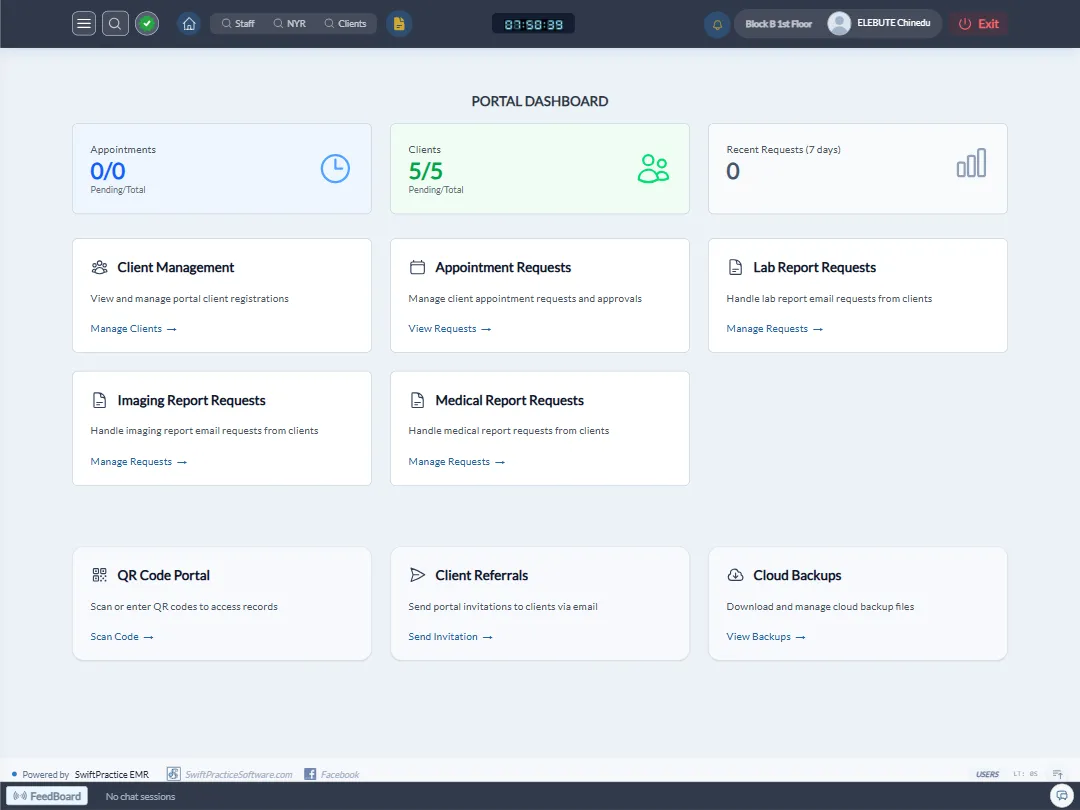The height and width of the screenshot is (810, 1080).
Task: Open the NYR search
Action: (x=289, y=23)
